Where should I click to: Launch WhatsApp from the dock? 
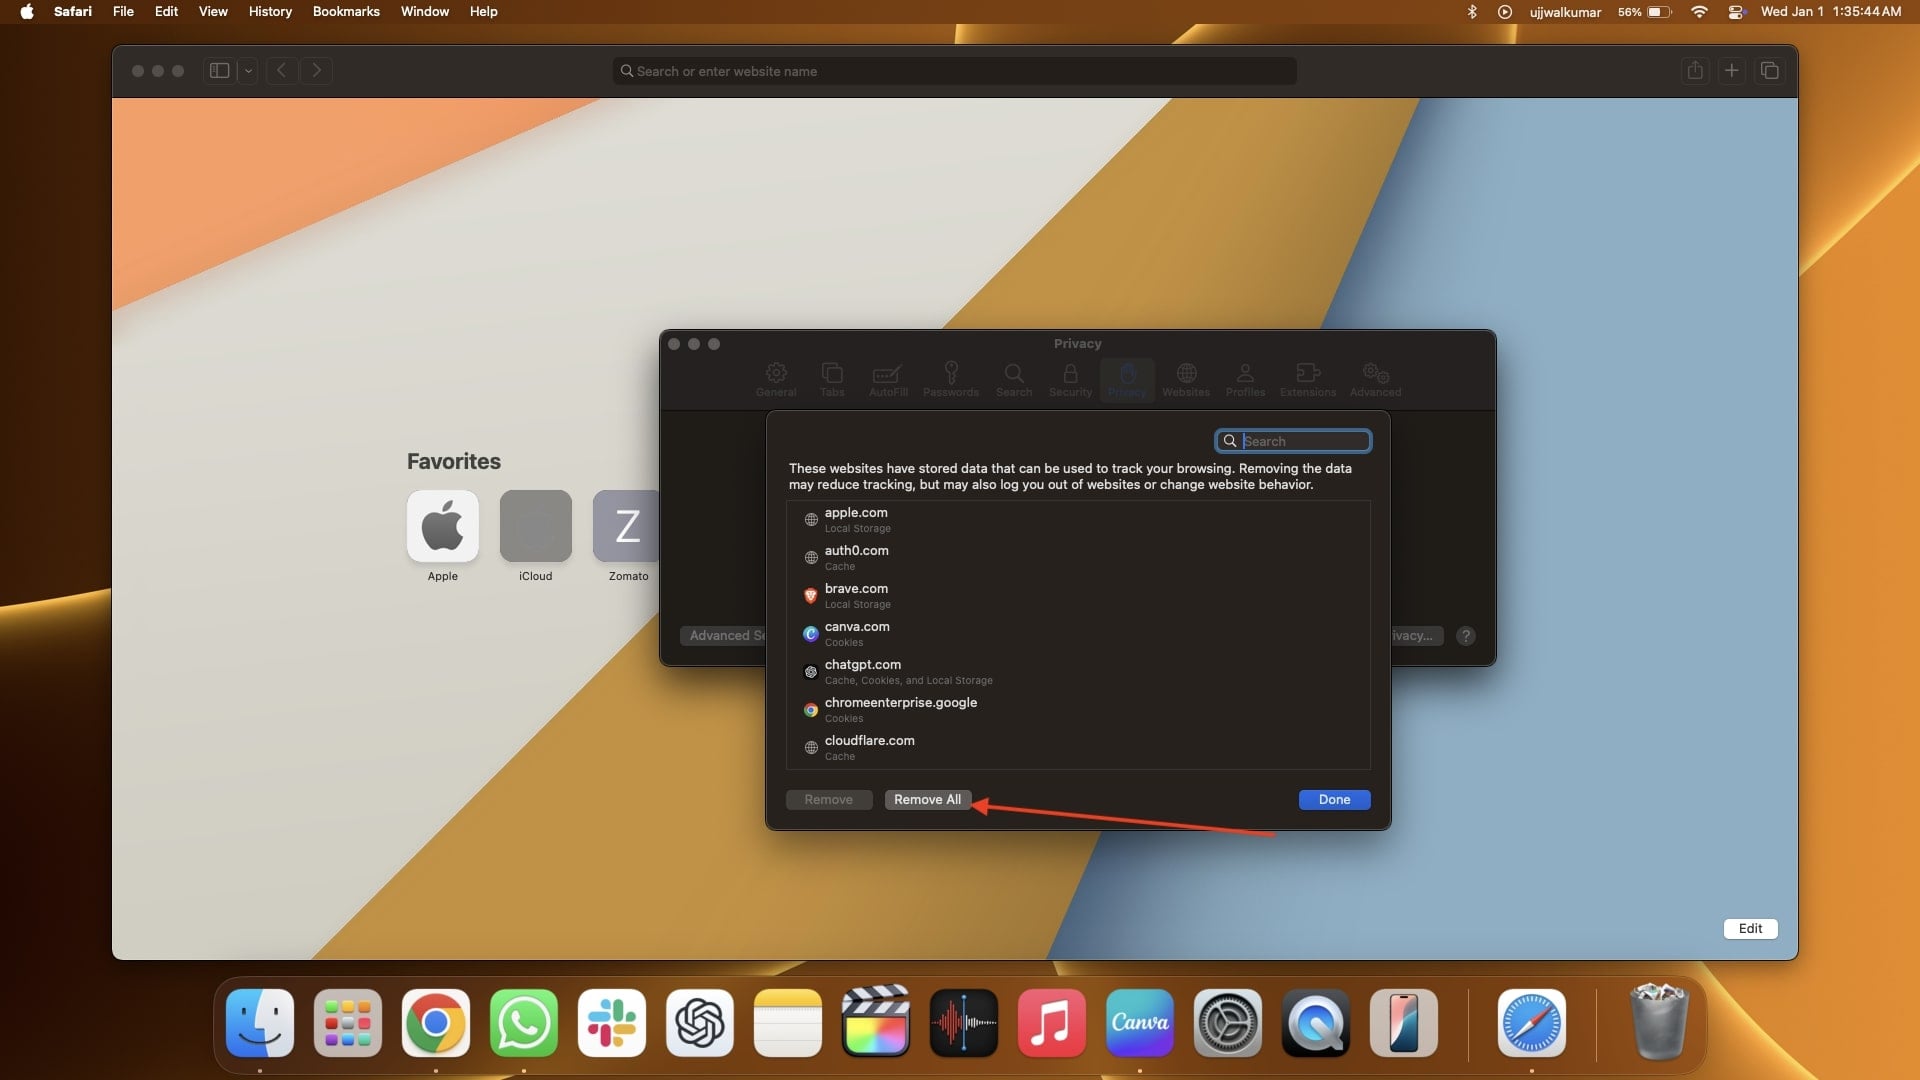(524, 1023)
